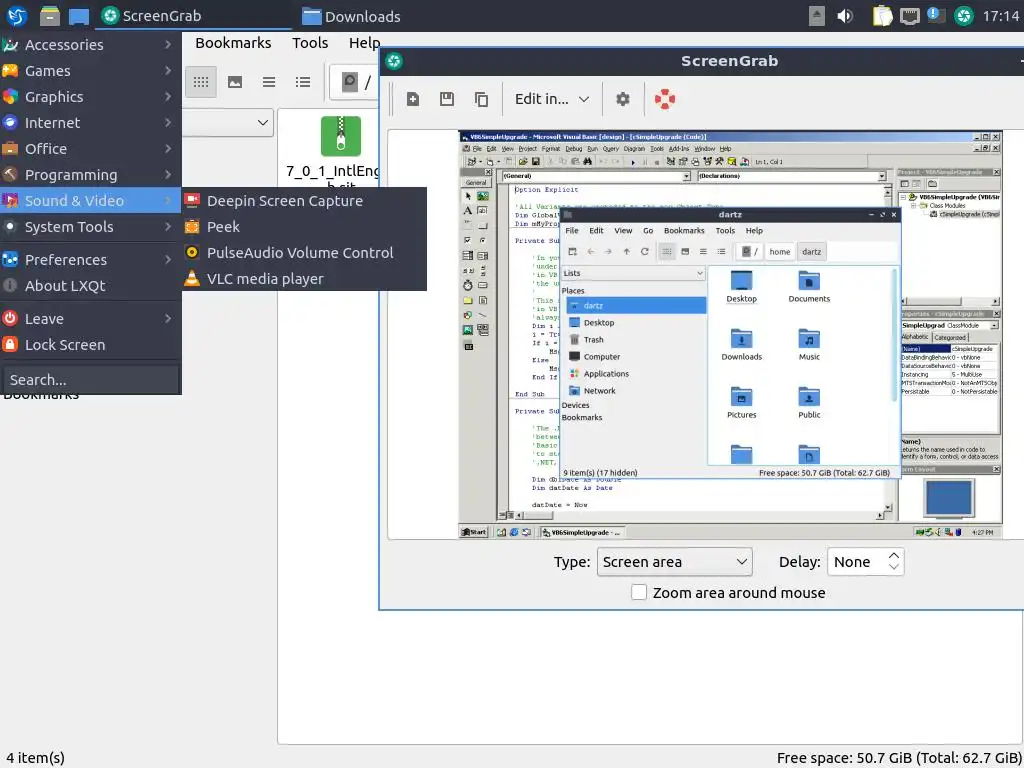The width and height of the screenshot is (1024, 768).
Task: Expand the Games menu category
Action: click(x=90, y=71)
